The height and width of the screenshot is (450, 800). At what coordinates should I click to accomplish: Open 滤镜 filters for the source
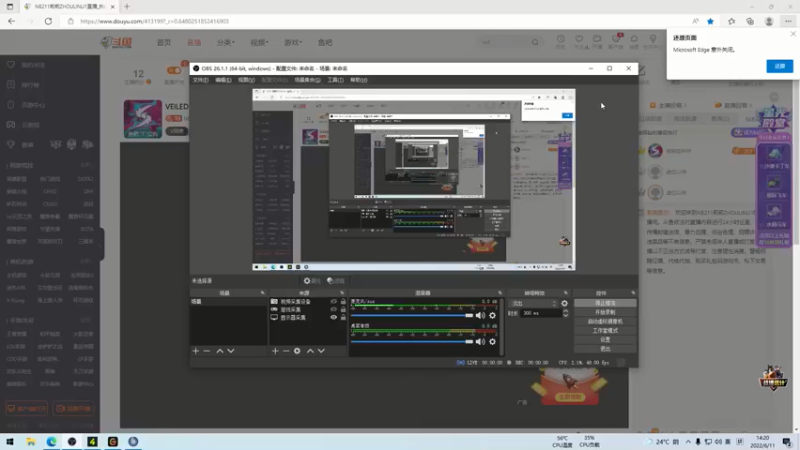[336, 281]
